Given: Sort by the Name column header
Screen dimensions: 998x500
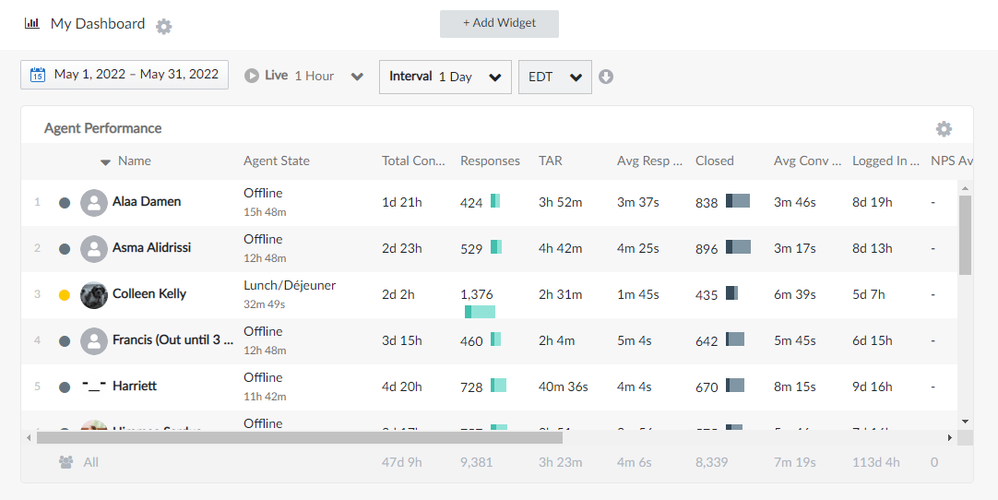Looking at the screenshot, I should [134, 161].
